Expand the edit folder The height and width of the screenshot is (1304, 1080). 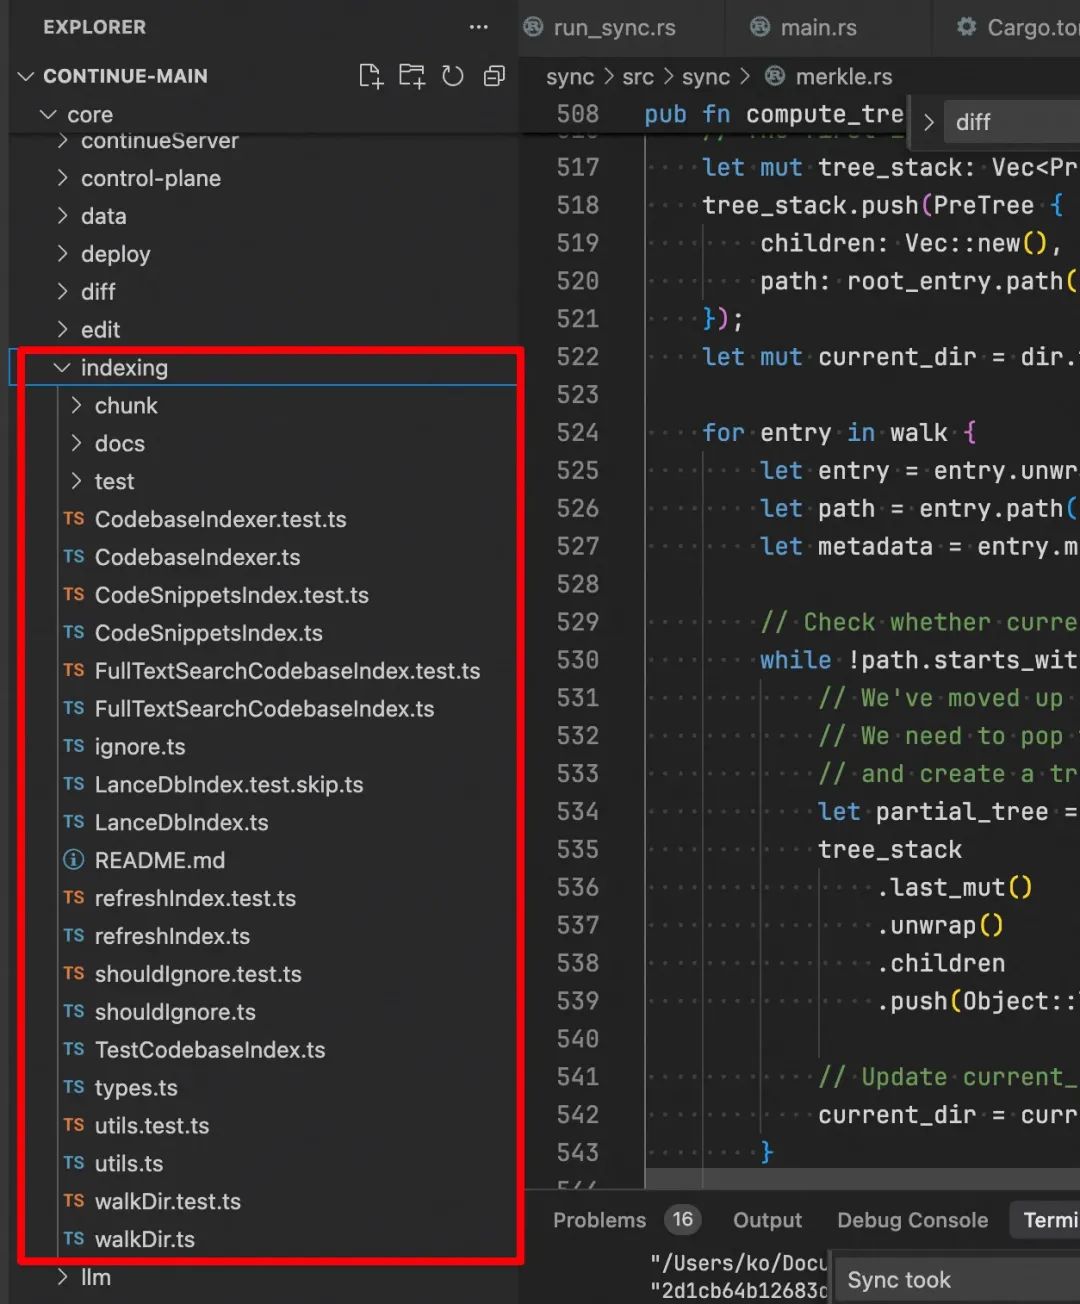pos(62,330)
